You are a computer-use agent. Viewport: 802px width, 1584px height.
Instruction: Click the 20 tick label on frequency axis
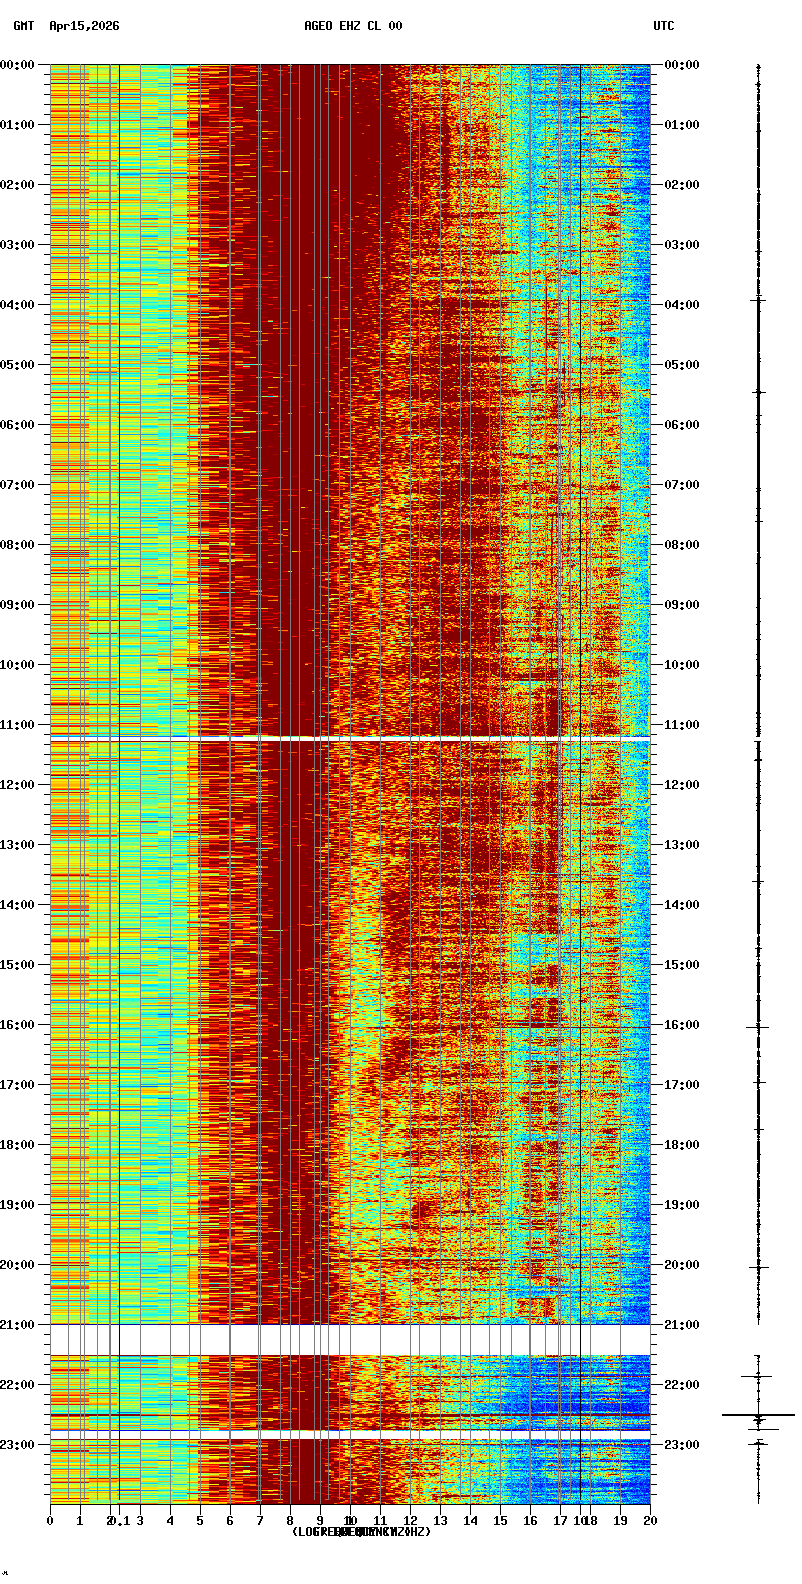(x=650, y=1521)
